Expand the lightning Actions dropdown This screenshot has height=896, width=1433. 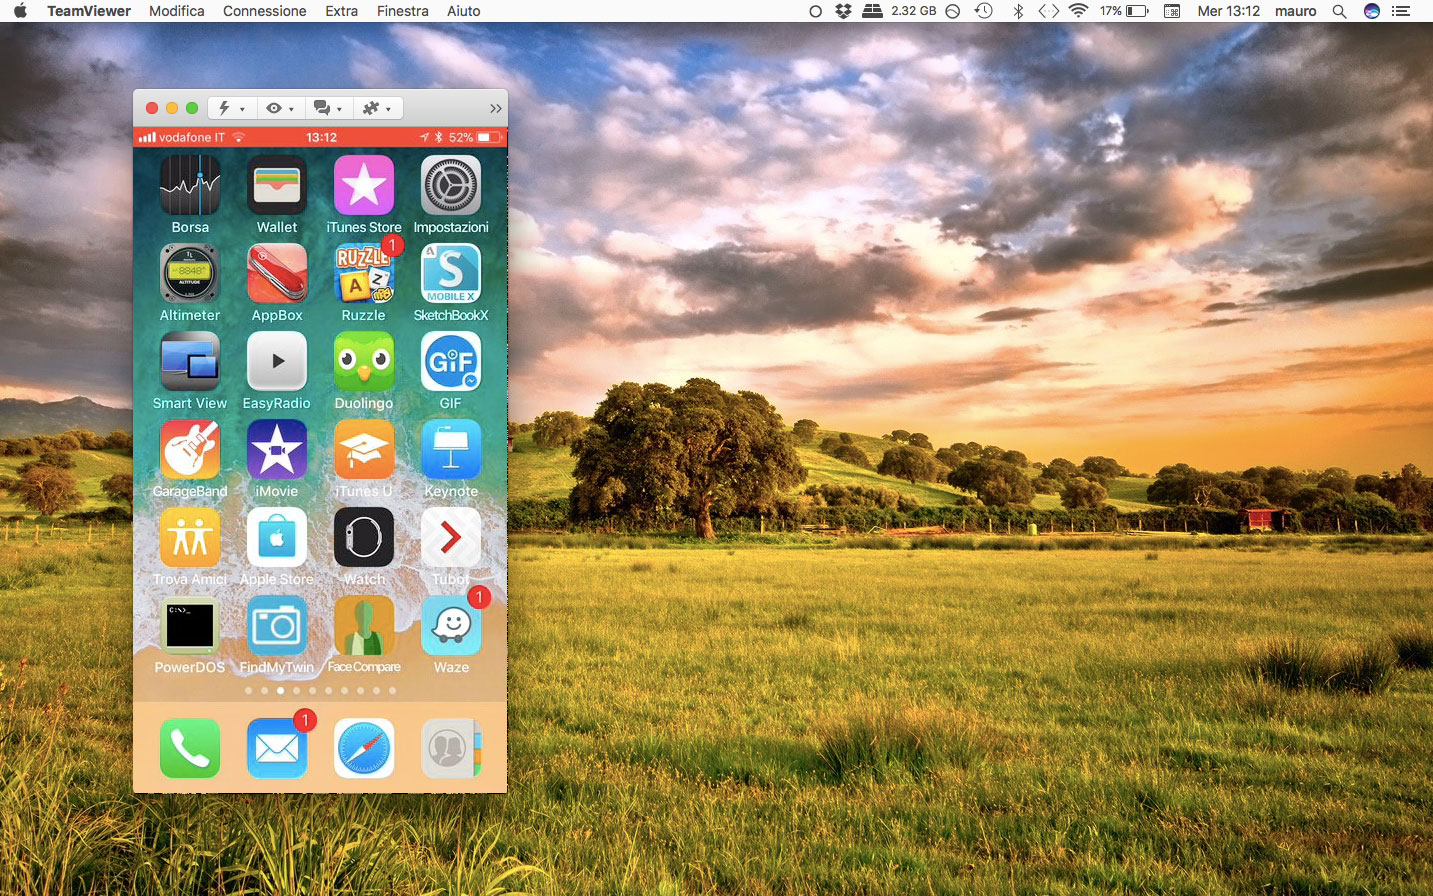click(x=231, y=108)
